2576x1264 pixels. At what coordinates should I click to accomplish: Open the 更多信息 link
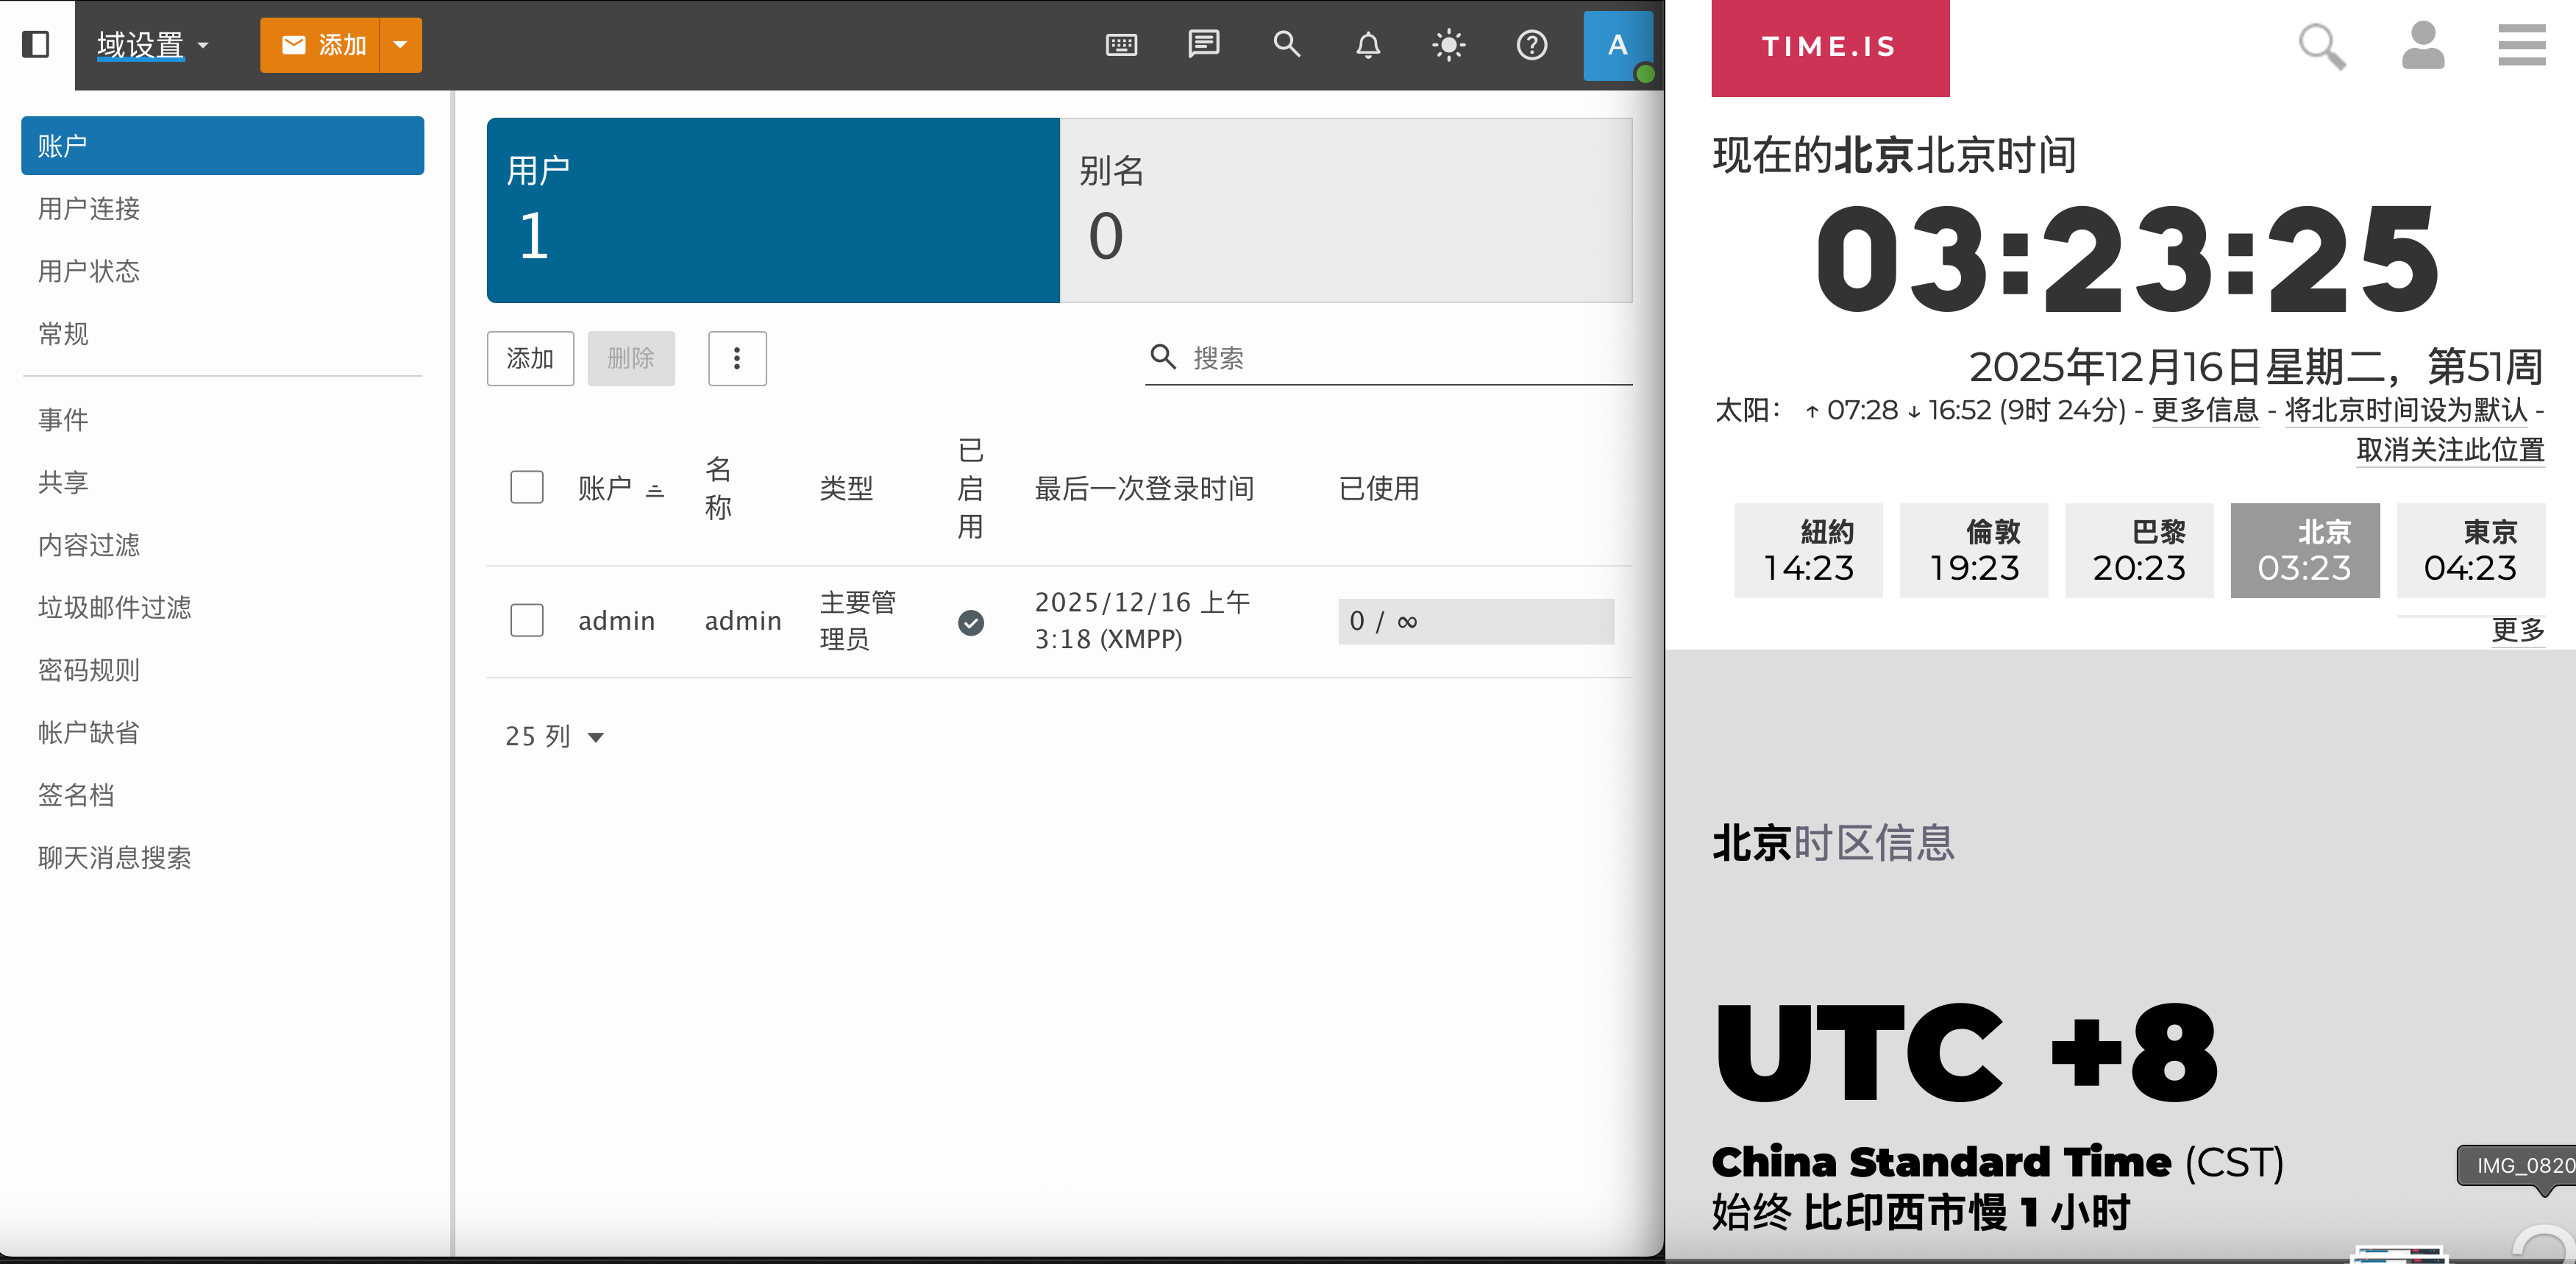(x=2204, y=410)
